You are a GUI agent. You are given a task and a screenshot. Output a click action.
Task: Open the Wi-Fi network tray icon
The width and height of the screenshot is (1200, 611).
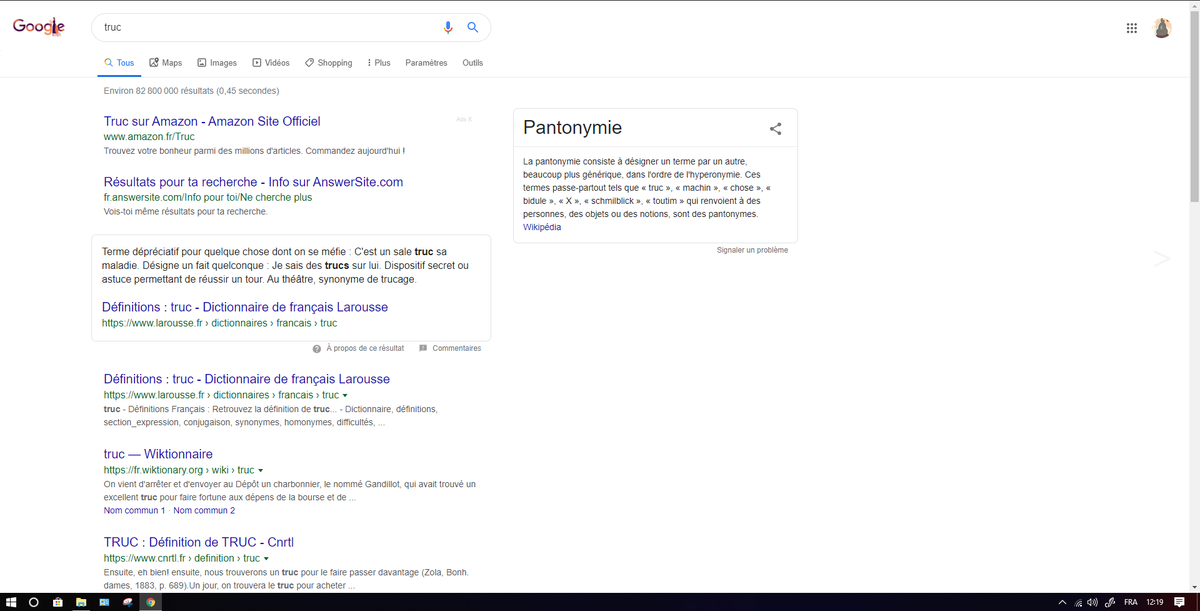pyautogui.click(x=1079, y=602)
